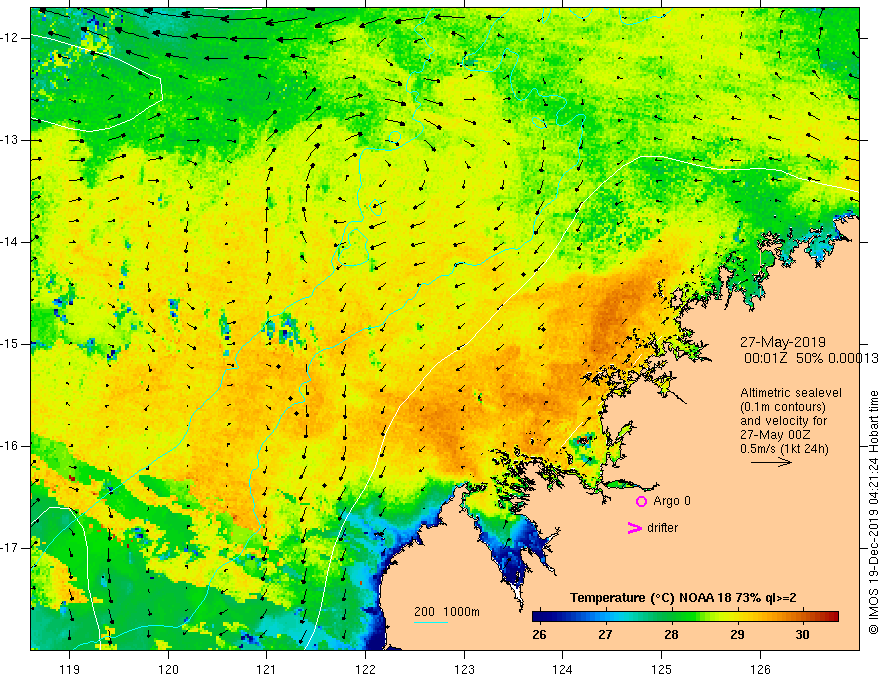Click the longitude label 122
The image size is (880, 680).
(365, 669)
